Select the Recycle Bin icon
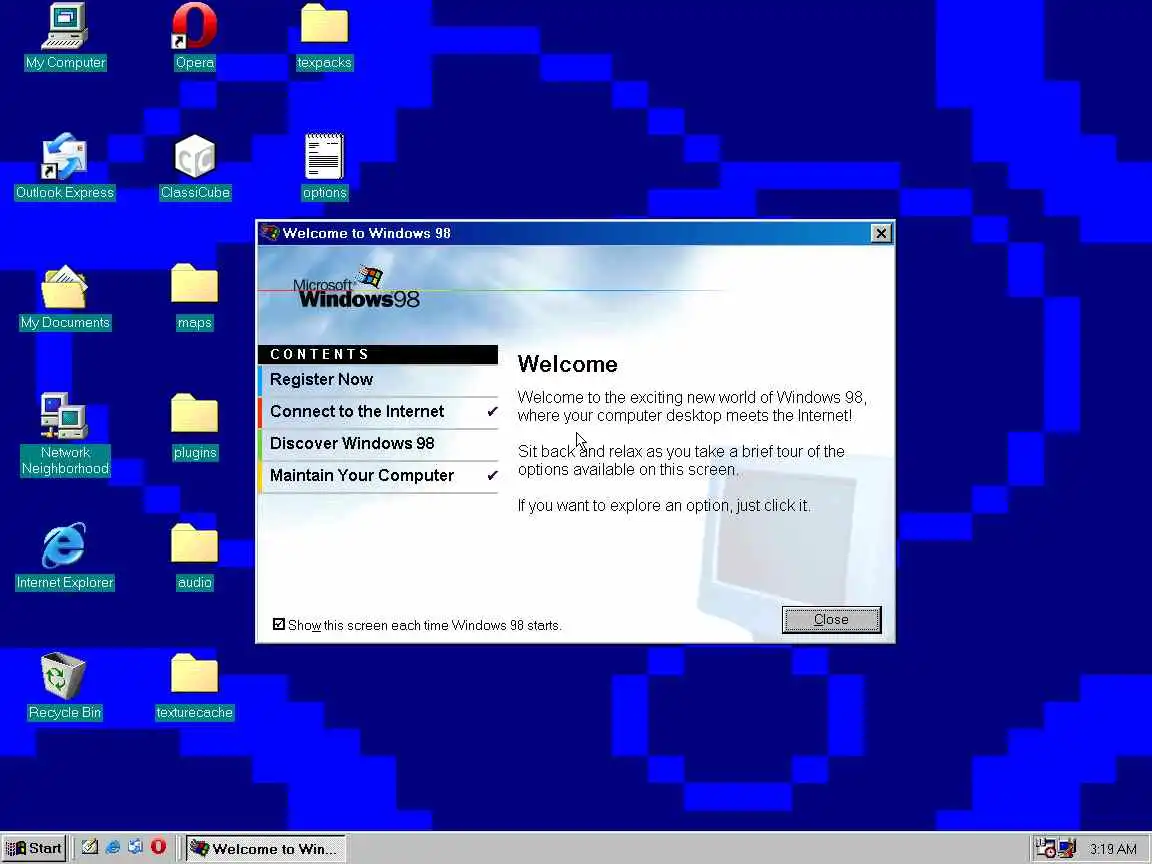 coord(65,686)
